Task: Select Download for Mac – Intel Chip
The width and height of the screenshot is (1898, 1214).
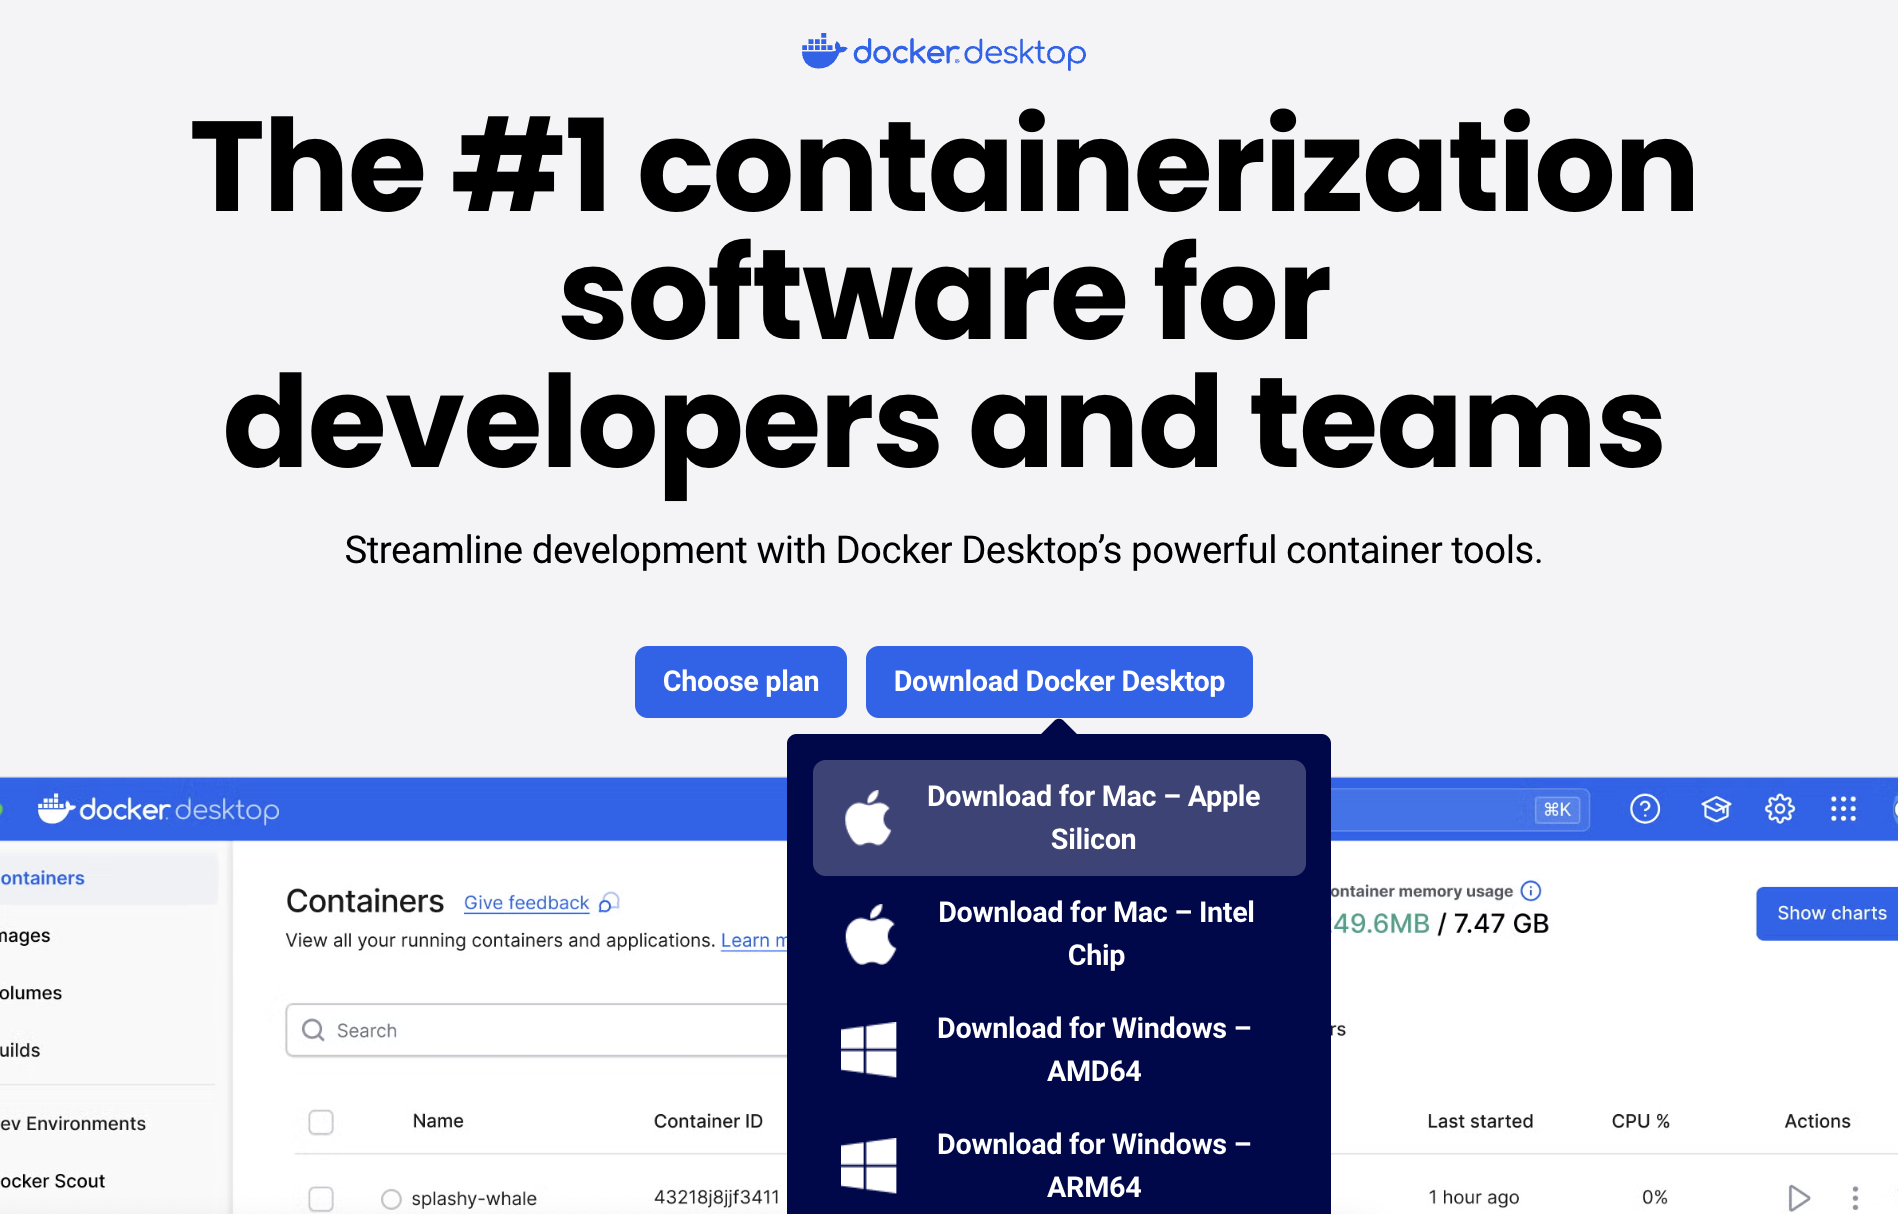Action: 1059,934
